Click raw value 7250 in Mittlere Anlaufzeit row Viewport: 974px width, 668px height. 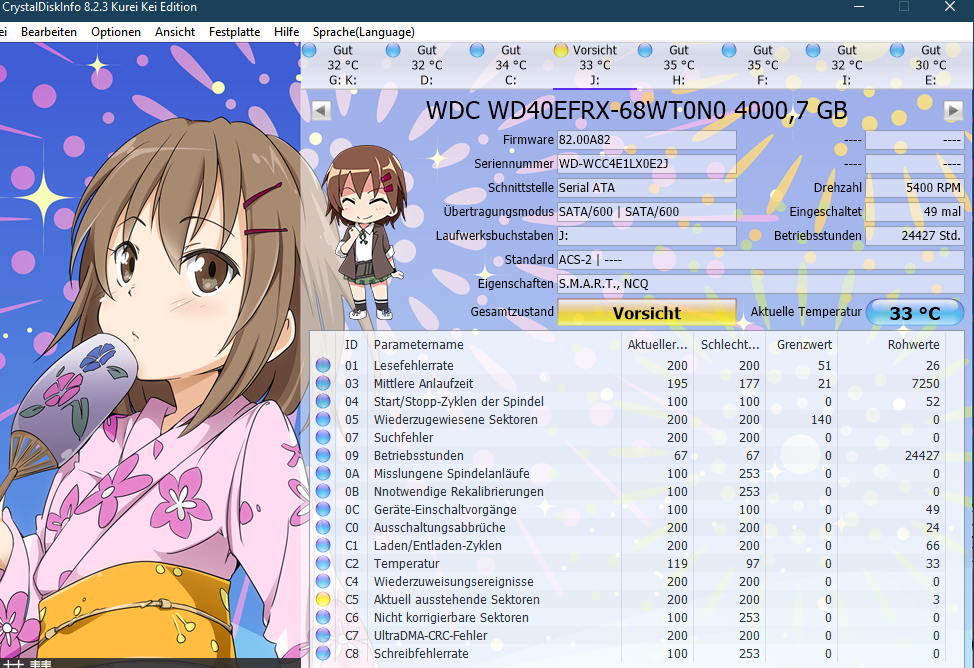[x=926, y=383]
